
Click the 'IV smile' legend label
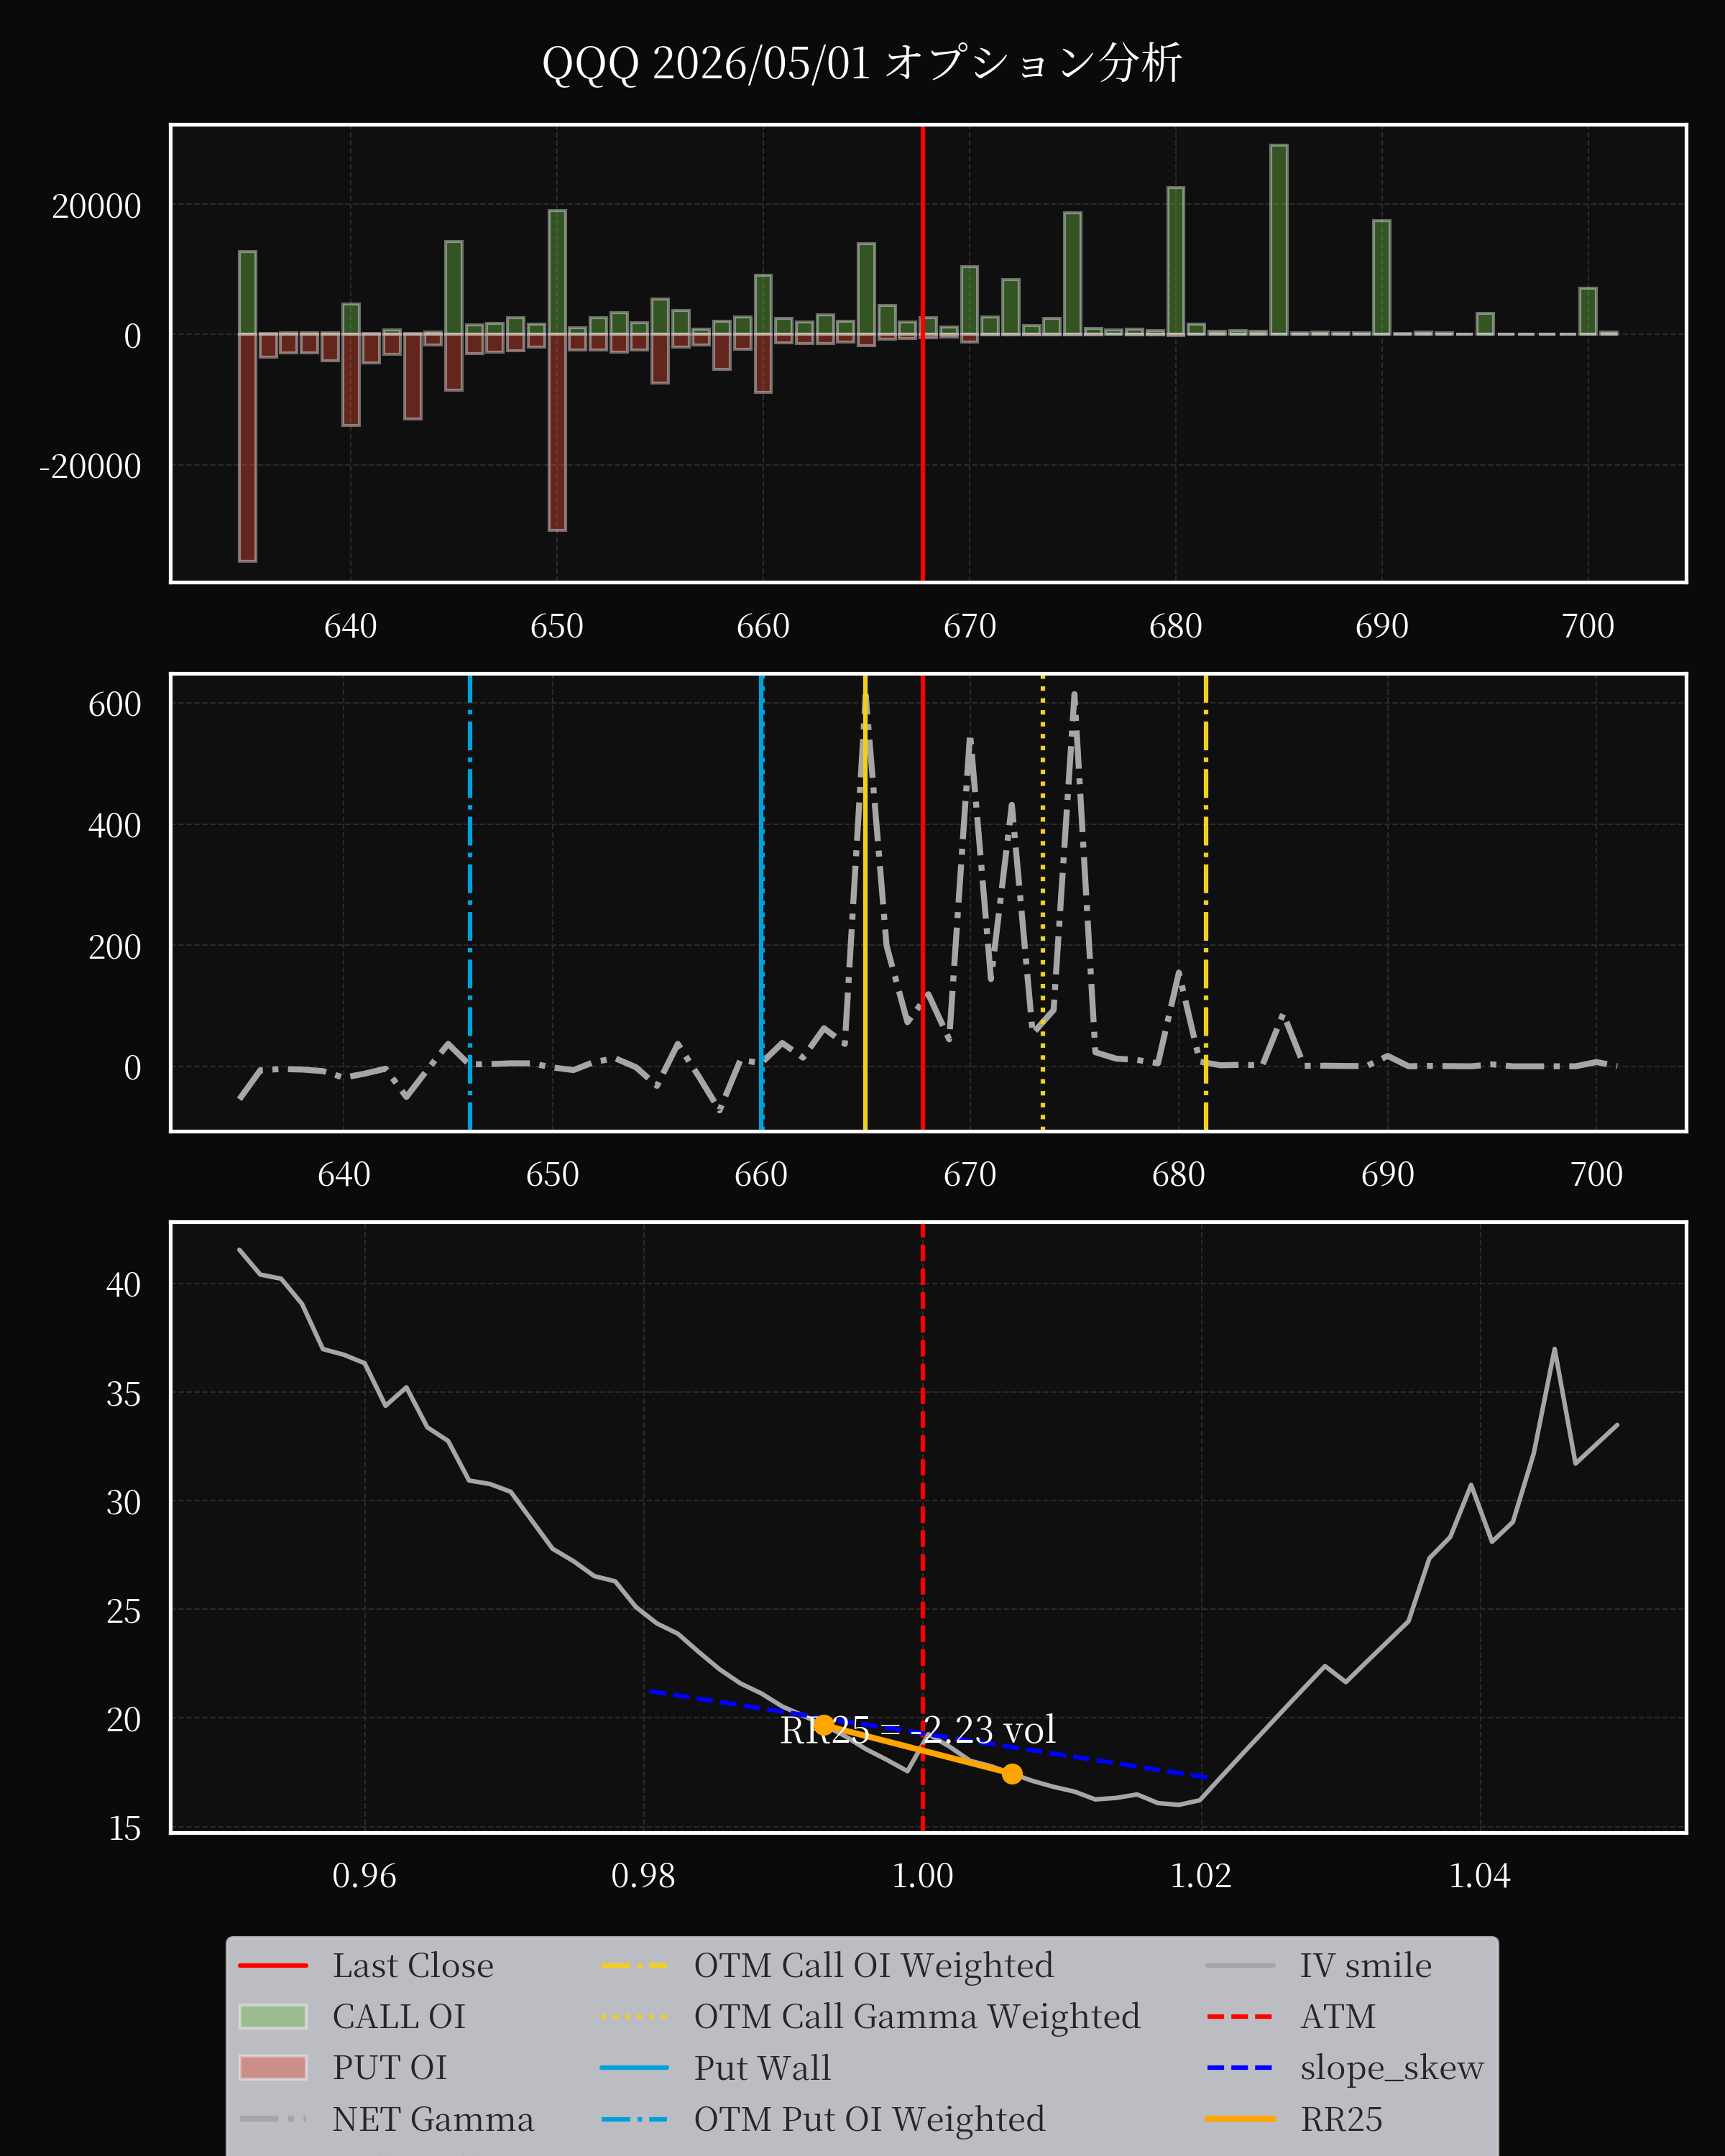(1366, 1966)
